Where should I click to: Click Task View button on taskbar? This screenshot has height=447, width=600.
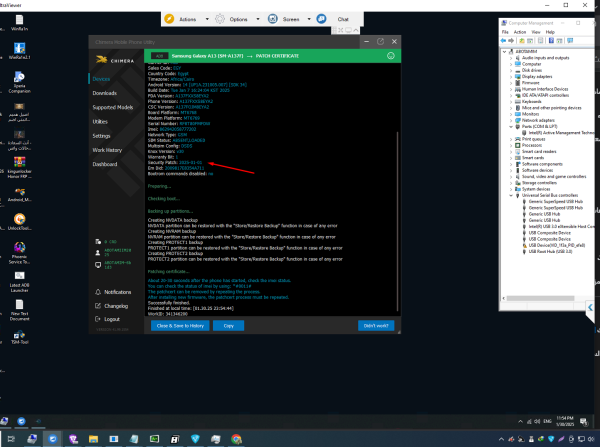(x=11, y=439)
